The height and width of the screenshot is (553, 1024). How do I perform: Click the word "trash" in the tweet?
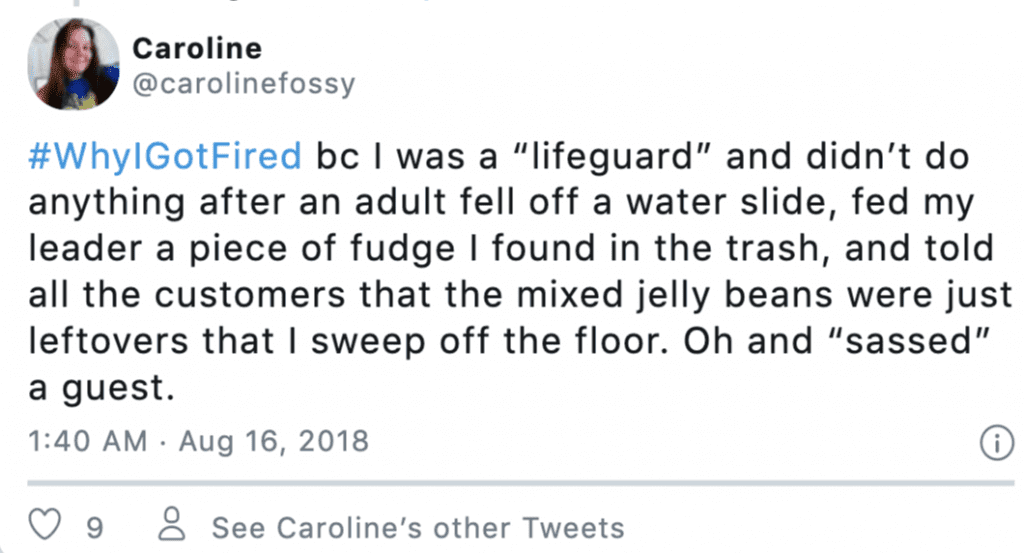point(773,249)
